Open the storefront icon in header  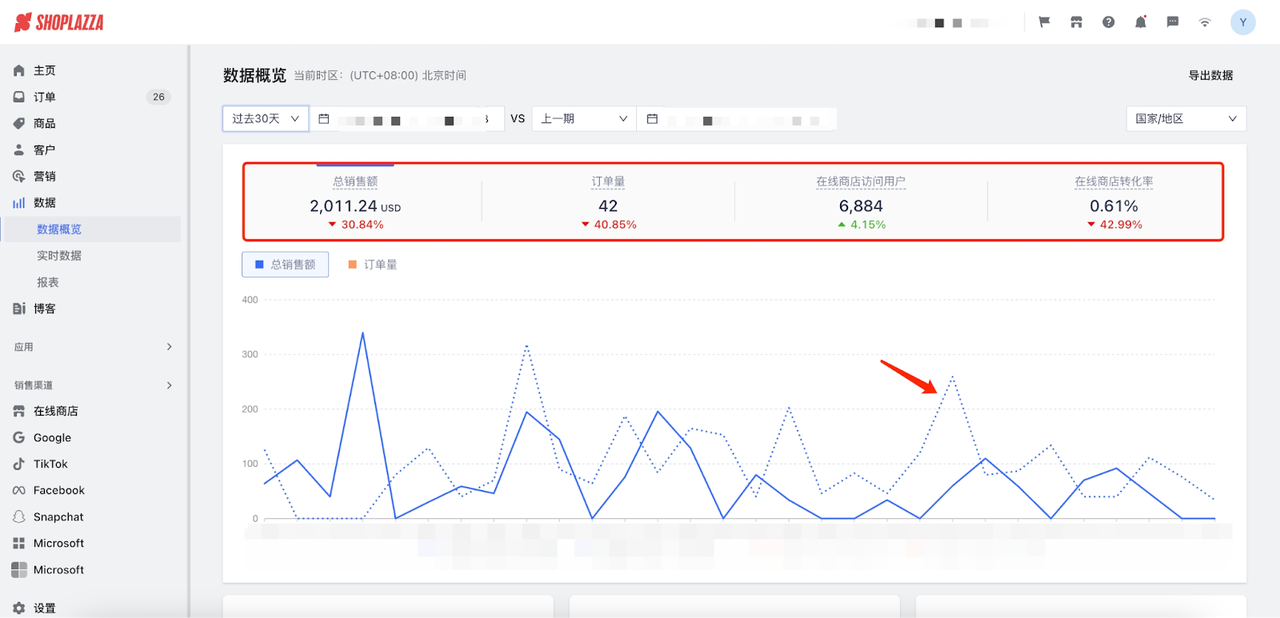[x=1076, y=22]
